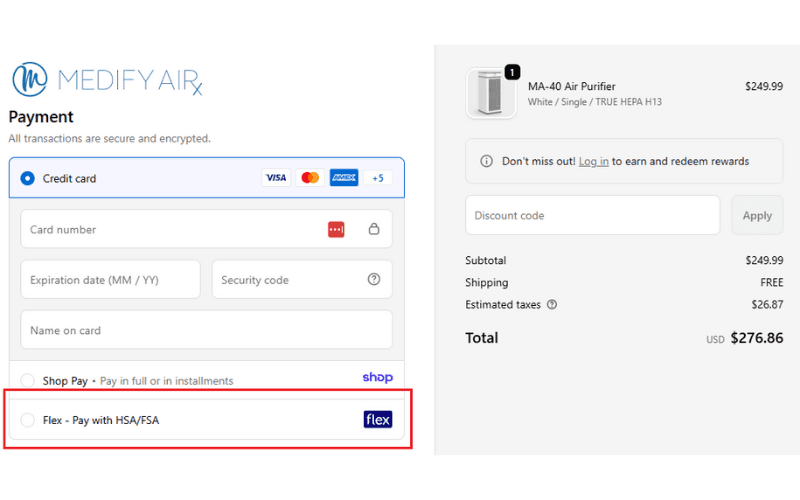Screen dimensions: 800x500
Task: Click the MA-40 Air Purifier product name
Action: click(571, 86)
